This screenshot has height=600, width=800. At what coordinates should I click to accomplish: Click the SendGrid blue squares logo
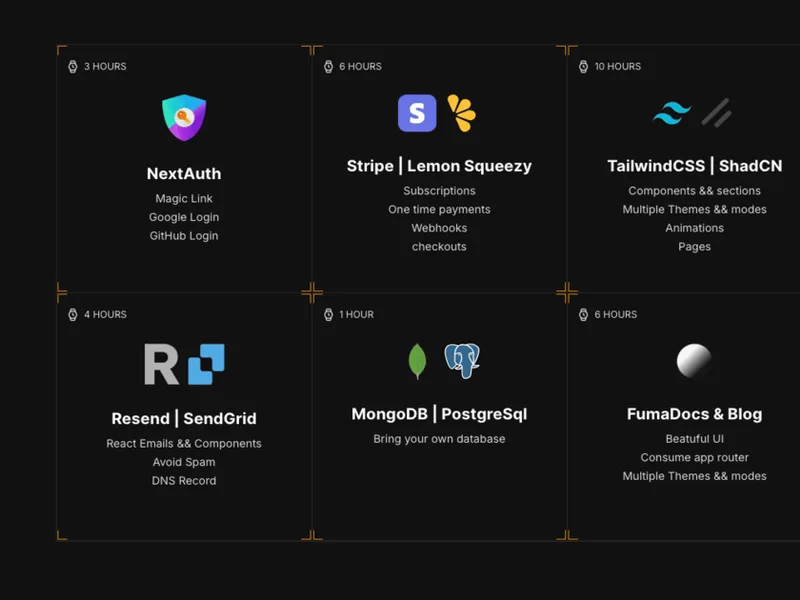(x=206, y=364)
